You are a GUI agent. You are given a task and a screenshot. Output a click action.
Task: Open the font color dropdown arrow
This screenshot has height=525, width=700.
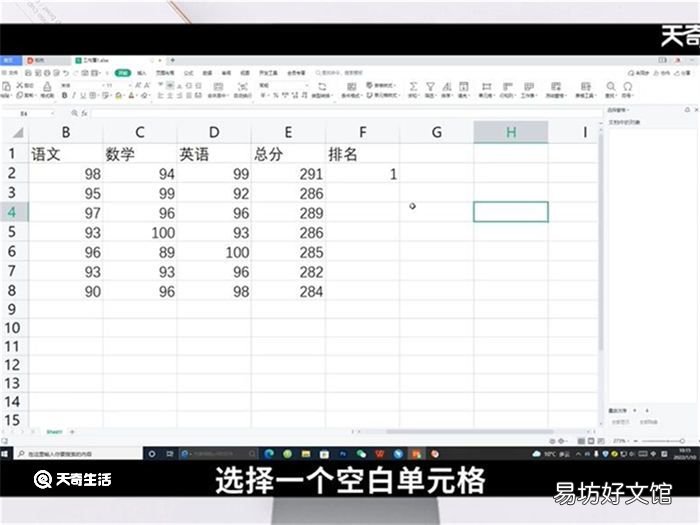coord(137,96)
